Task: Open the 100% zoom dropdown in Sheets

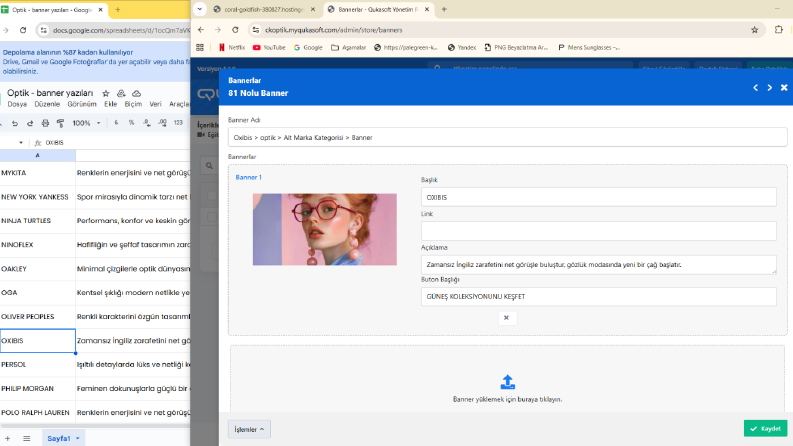Action: tap(86, 123)
